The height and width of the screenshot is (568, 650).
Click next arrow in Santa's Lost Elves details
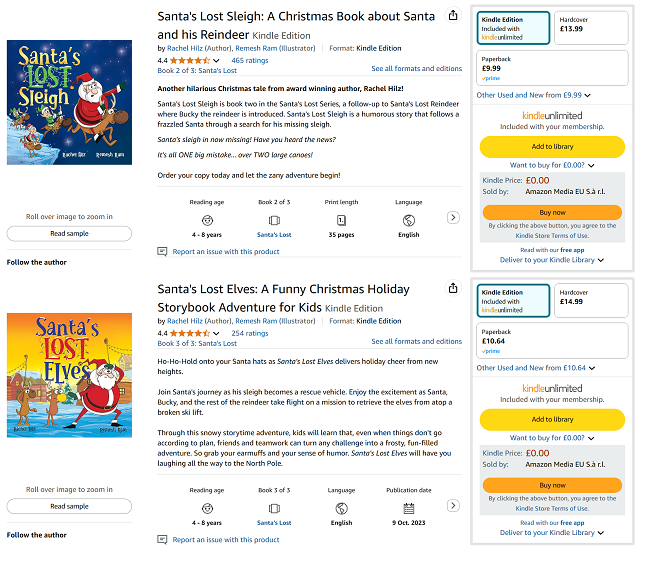tap(453, 490)
